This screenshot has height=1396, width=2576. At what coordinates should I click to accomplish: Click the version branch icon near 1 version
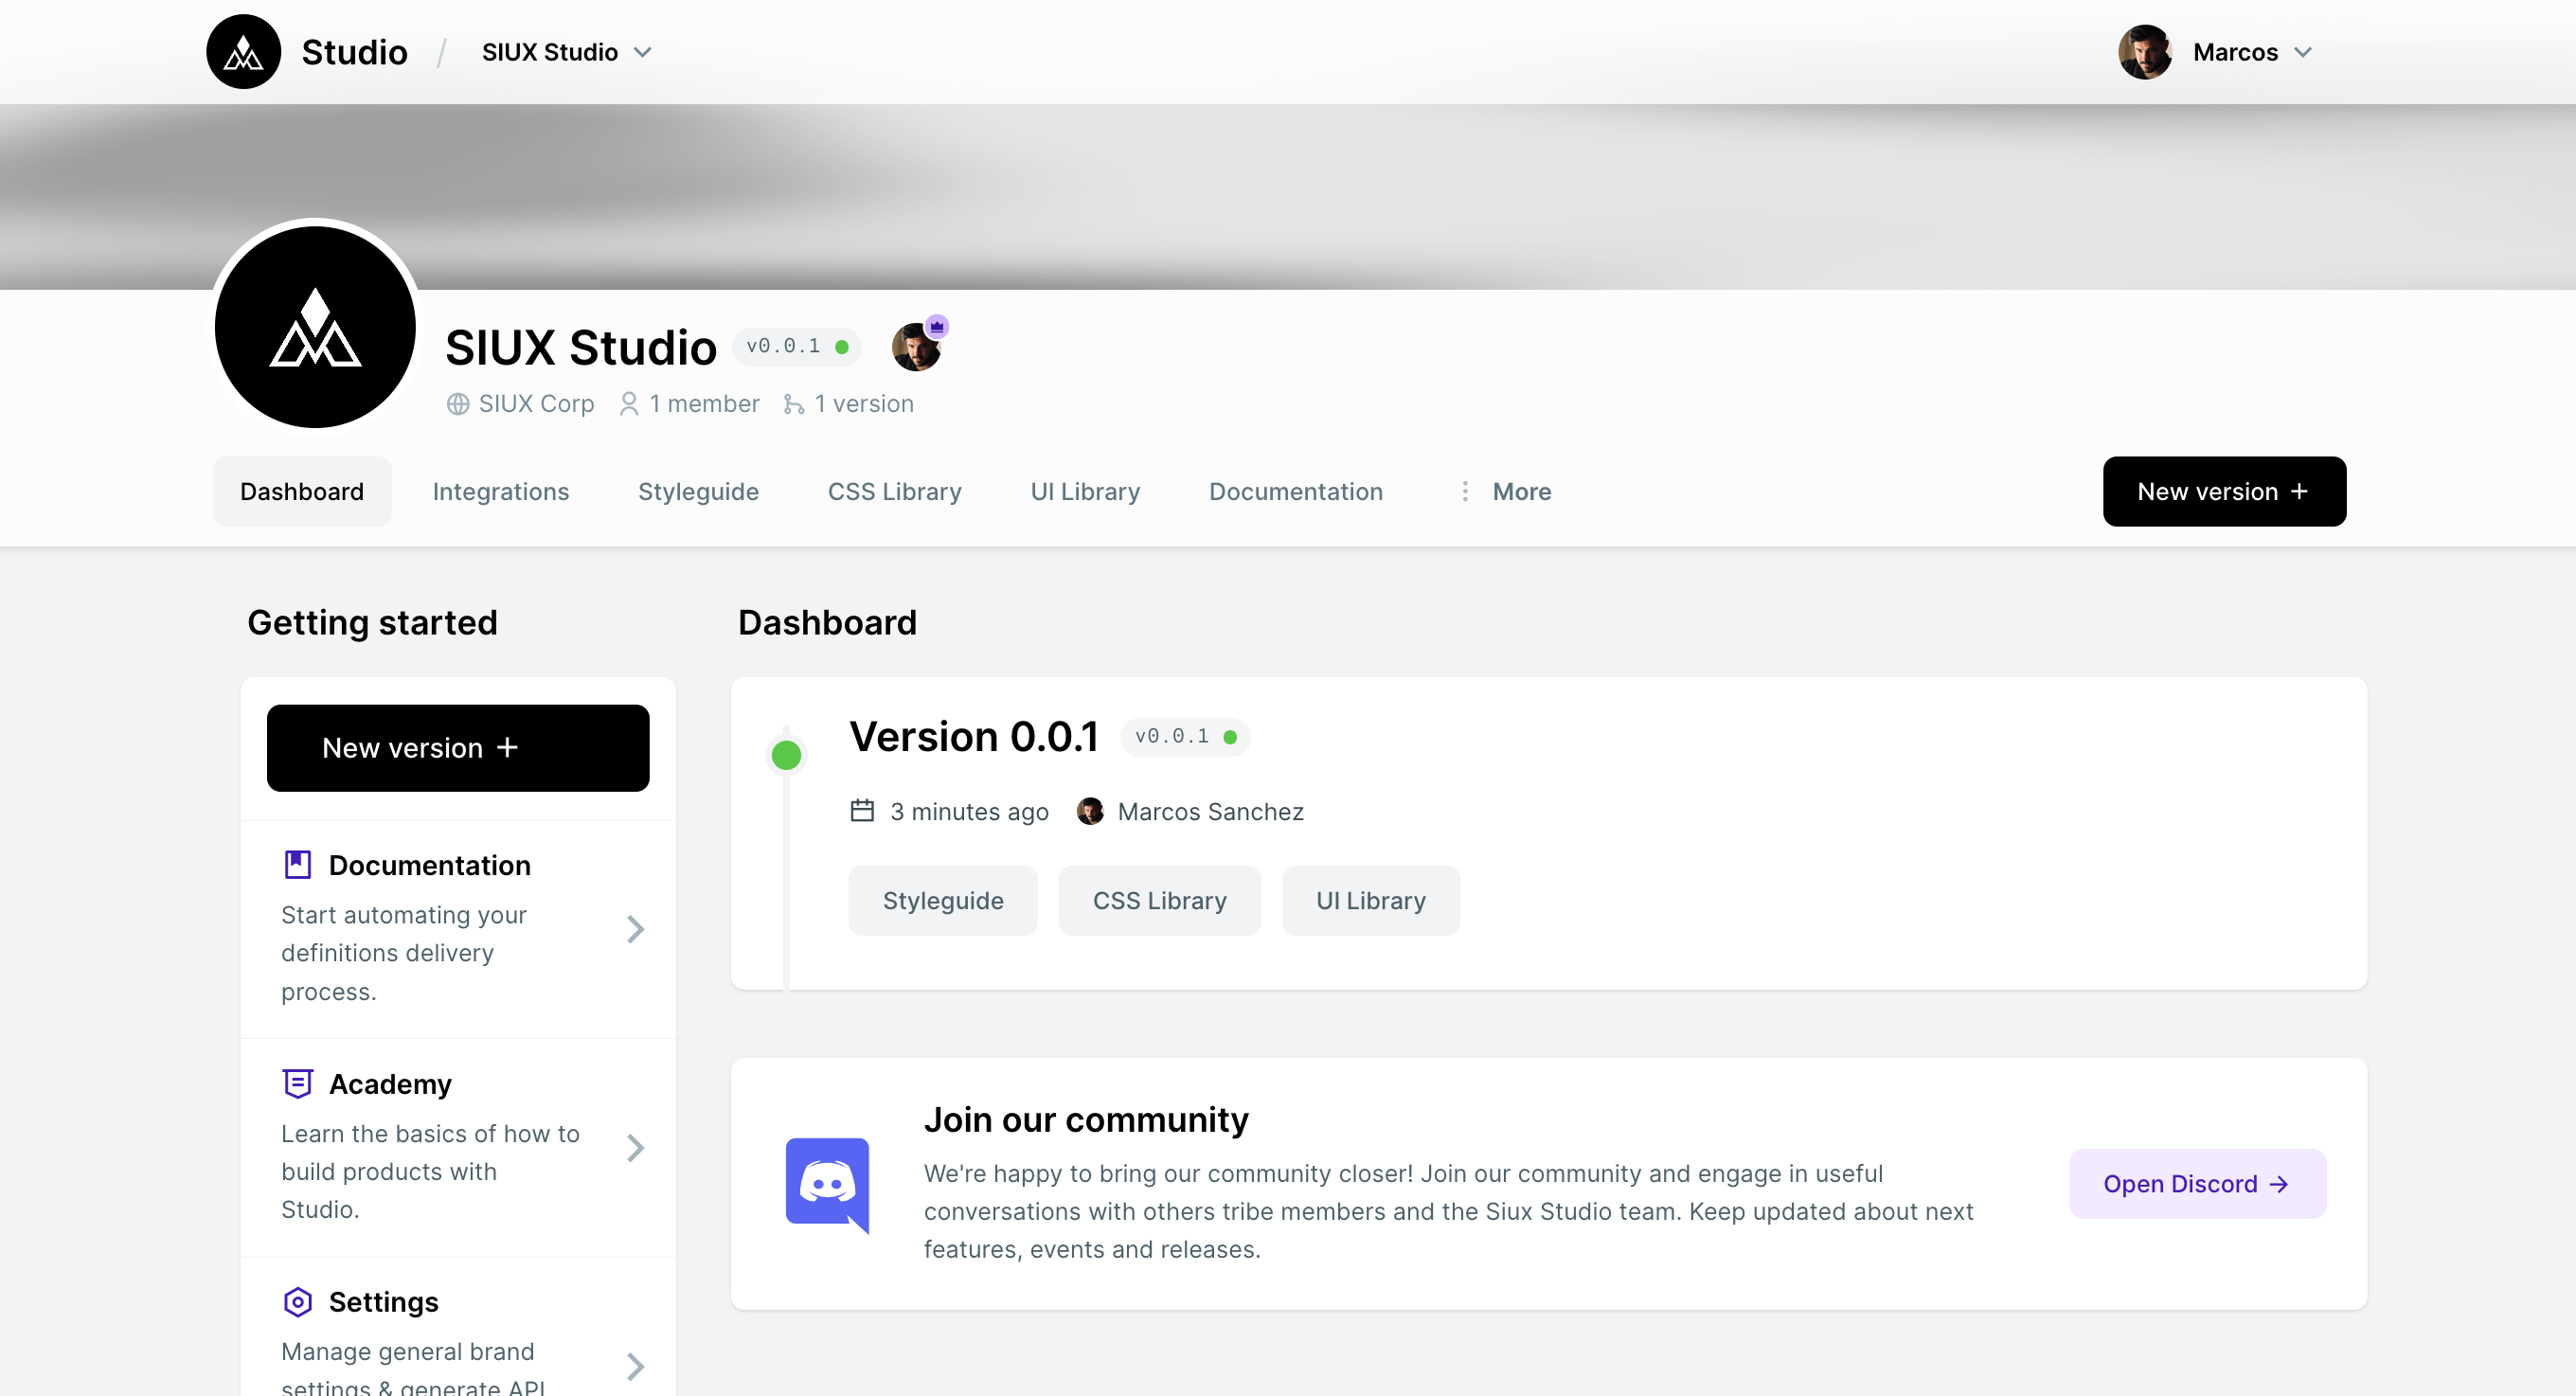point(793,403)
